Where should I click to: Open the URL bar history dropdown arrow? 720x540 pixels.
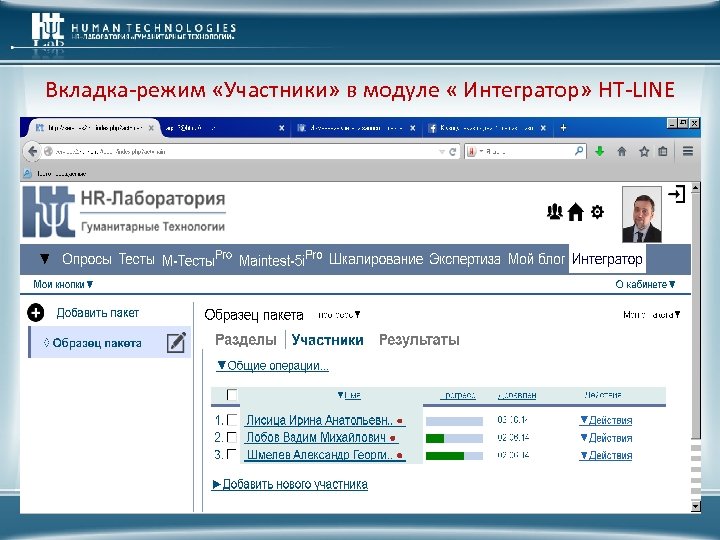tap(441, 152)
